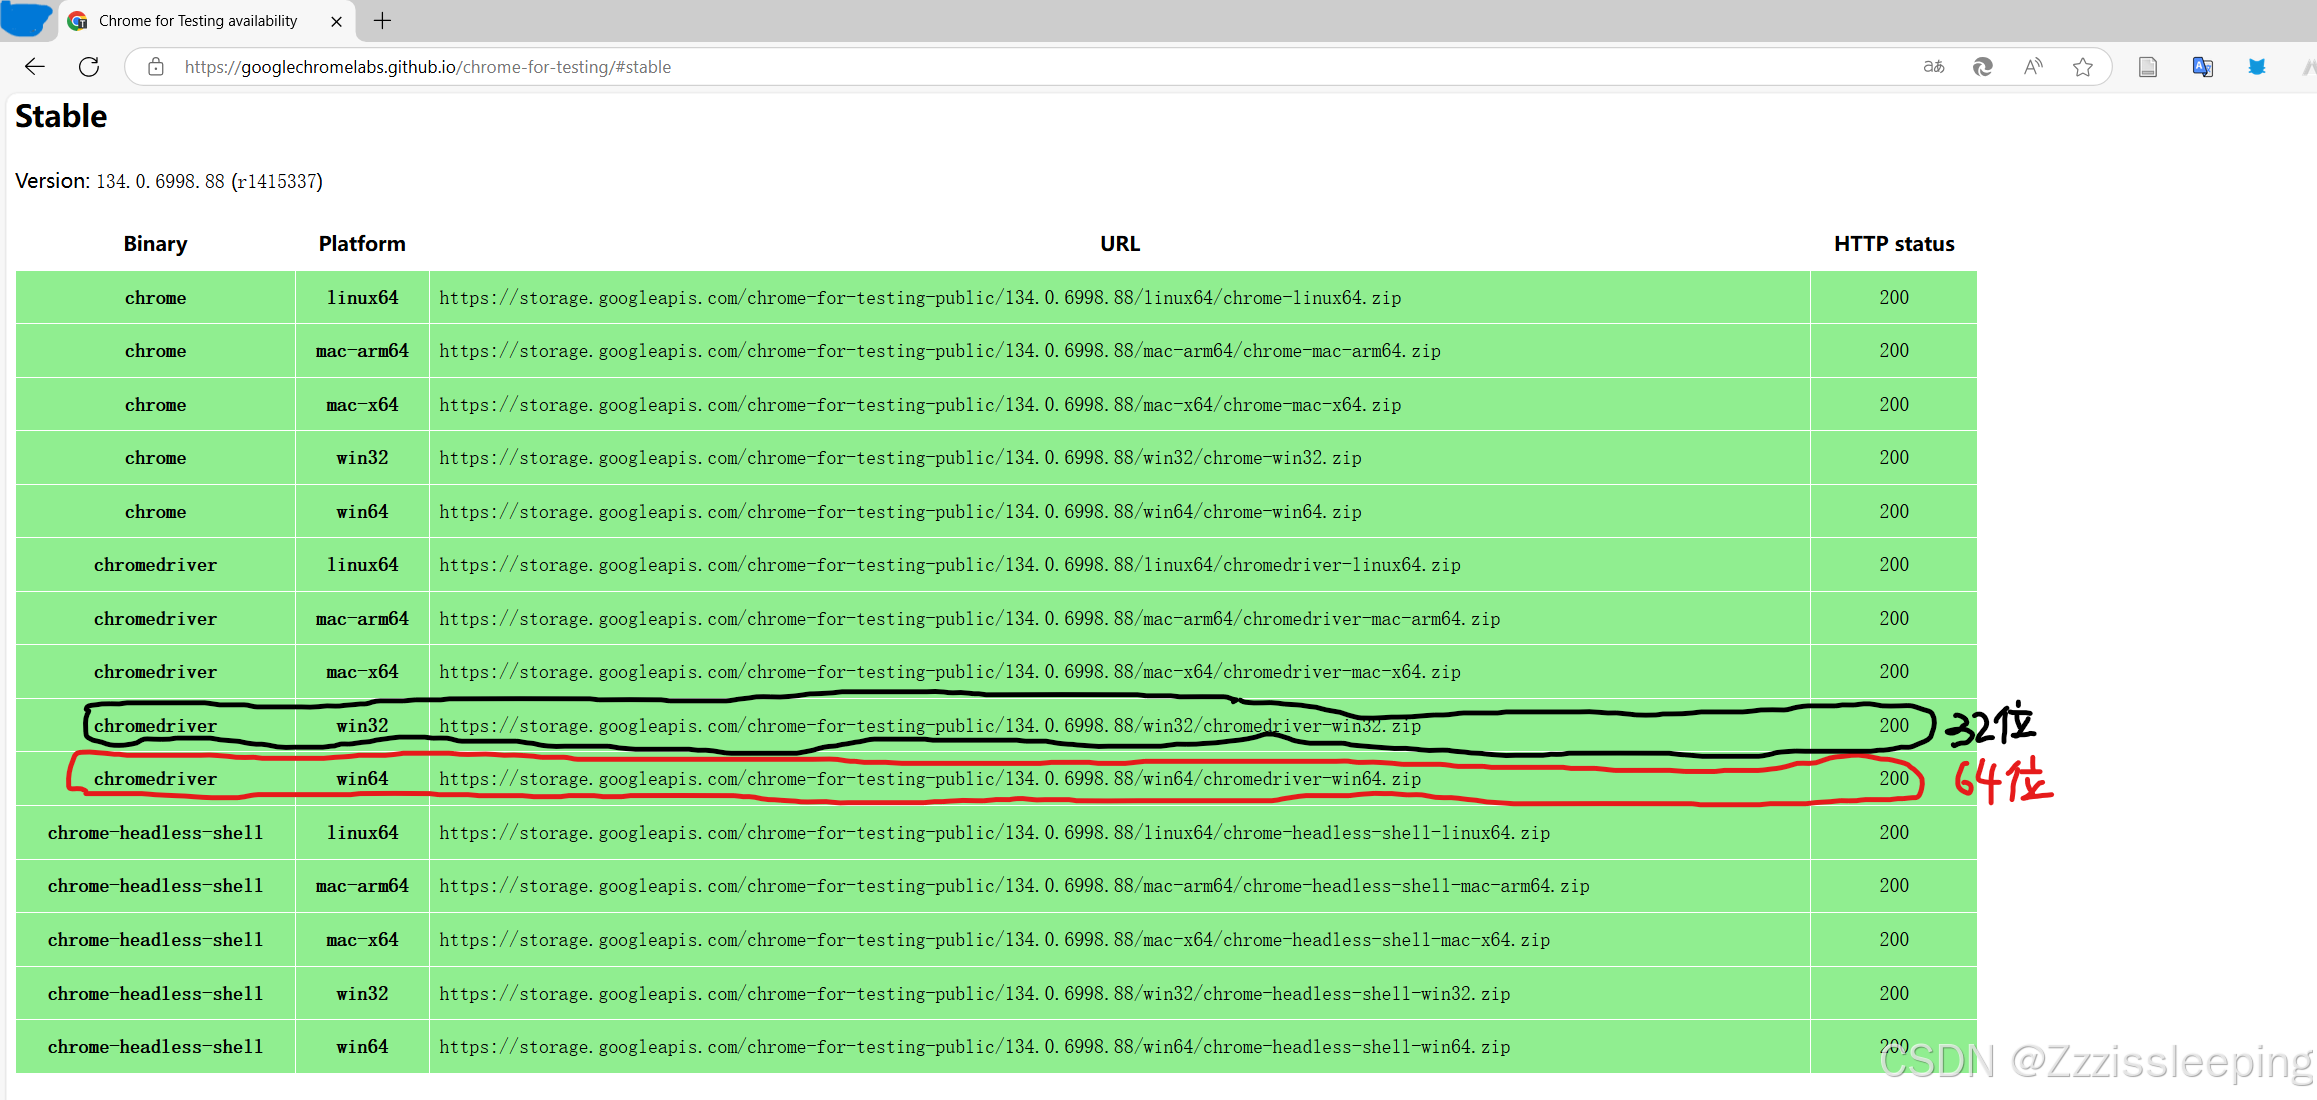The width and height of the screenshot is (2317, 1100).
Task: Open the translator extension icon
Action: [2202, 66]
